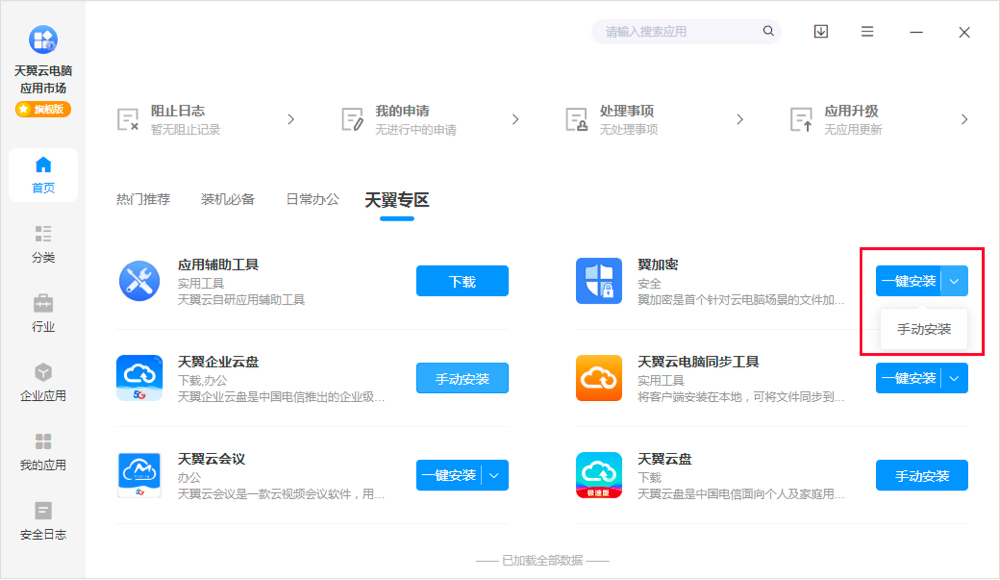
Task: Expand the 我的申请 card chevron
Action: click(515, 118)
